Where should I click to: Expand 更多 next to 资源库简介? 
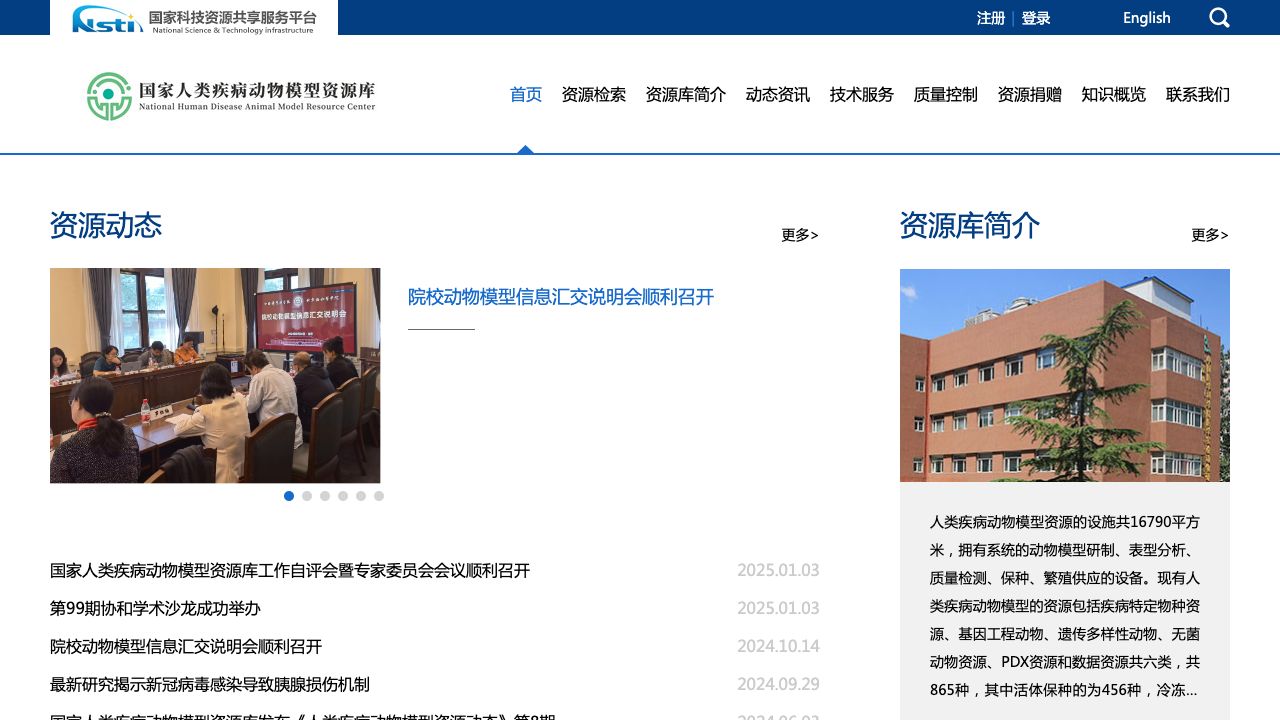click(x=1209, y=235)
